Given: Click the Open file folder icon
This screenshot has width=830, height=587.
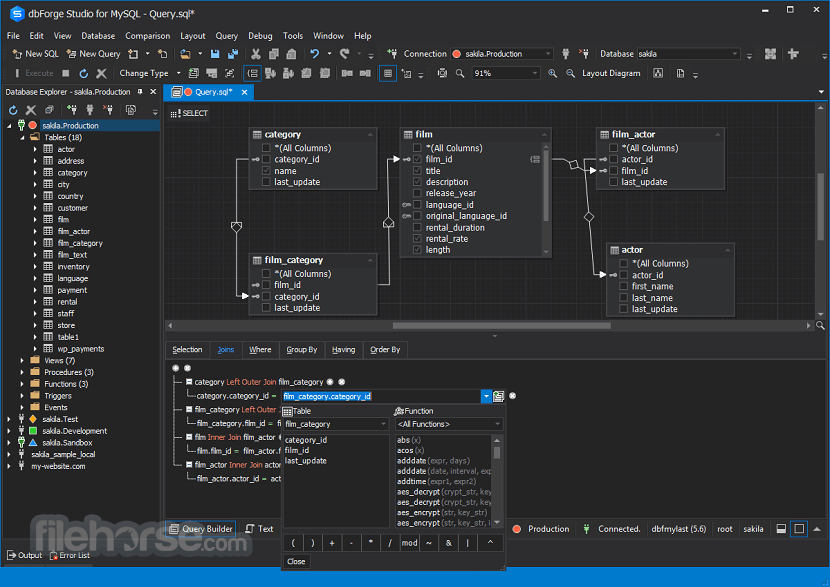Looking at the screenshot, I should coord(185,54).
